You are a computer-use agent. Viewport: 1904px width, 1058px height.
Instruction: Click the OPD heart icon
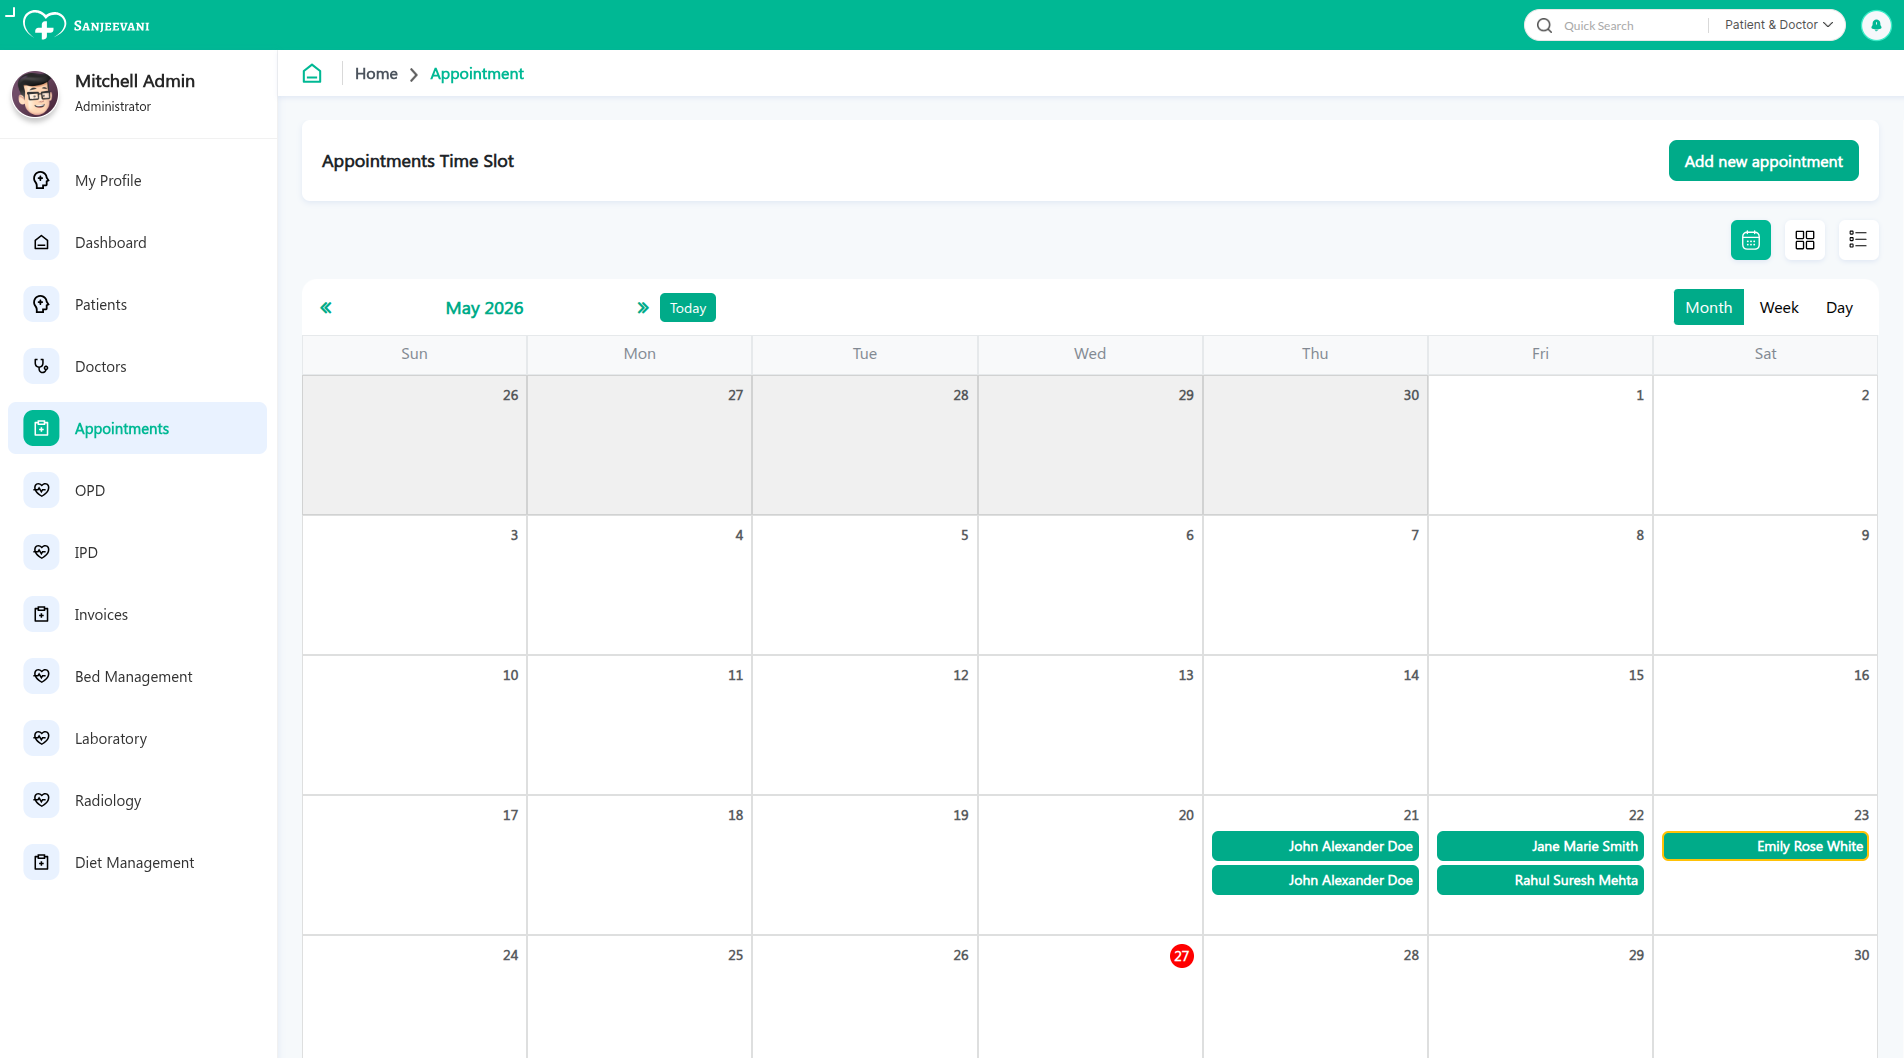(41, 490)
